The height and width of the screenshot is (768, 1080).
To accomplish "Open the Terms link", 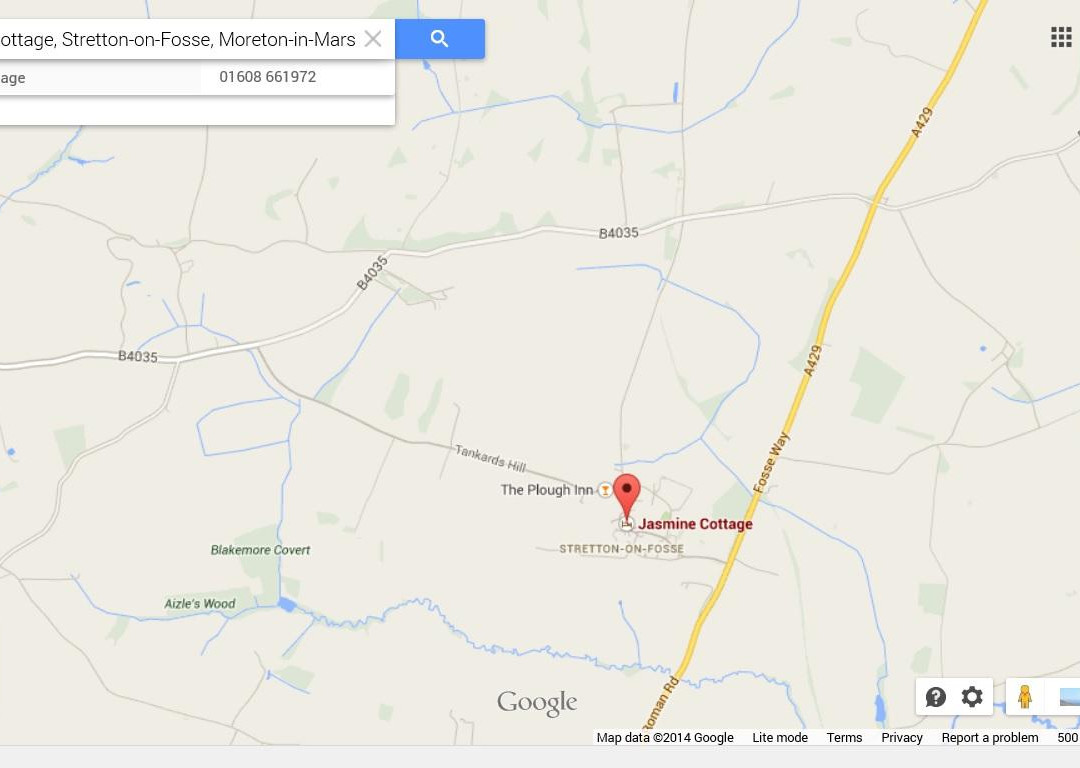I will (844, 738).
